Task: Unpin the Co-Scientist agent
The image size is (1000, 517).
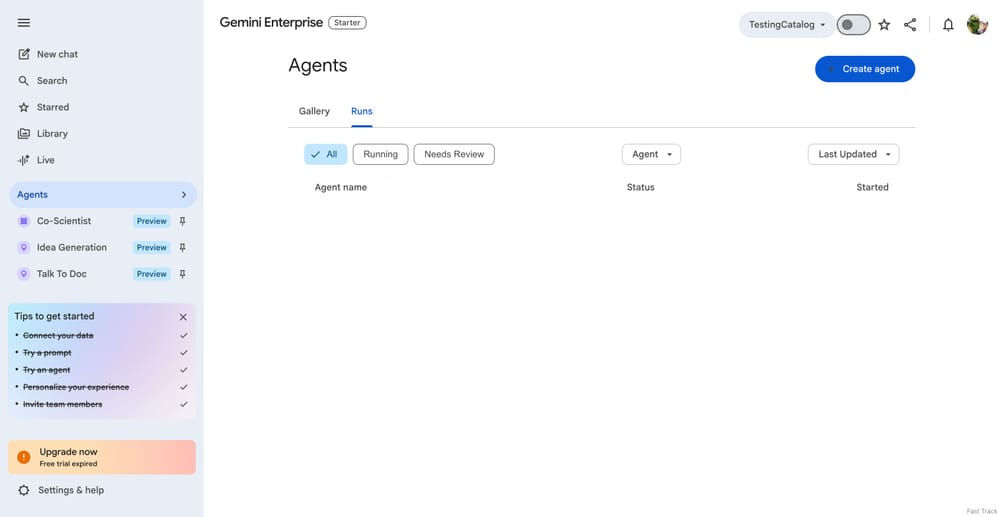Action: (x=182, y=221)
